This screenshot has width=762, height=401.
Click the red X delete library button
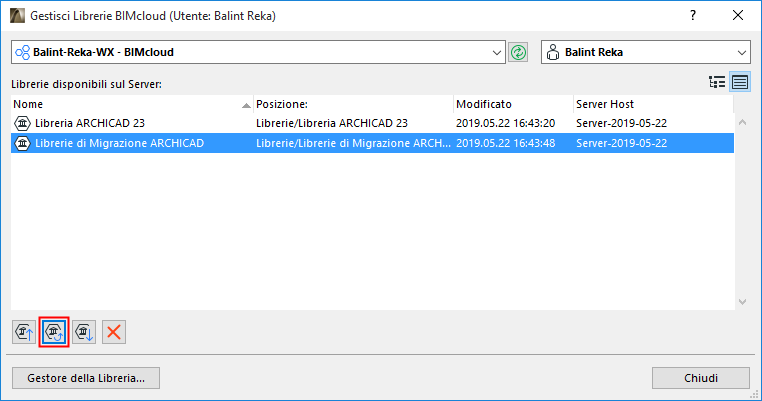114,332
